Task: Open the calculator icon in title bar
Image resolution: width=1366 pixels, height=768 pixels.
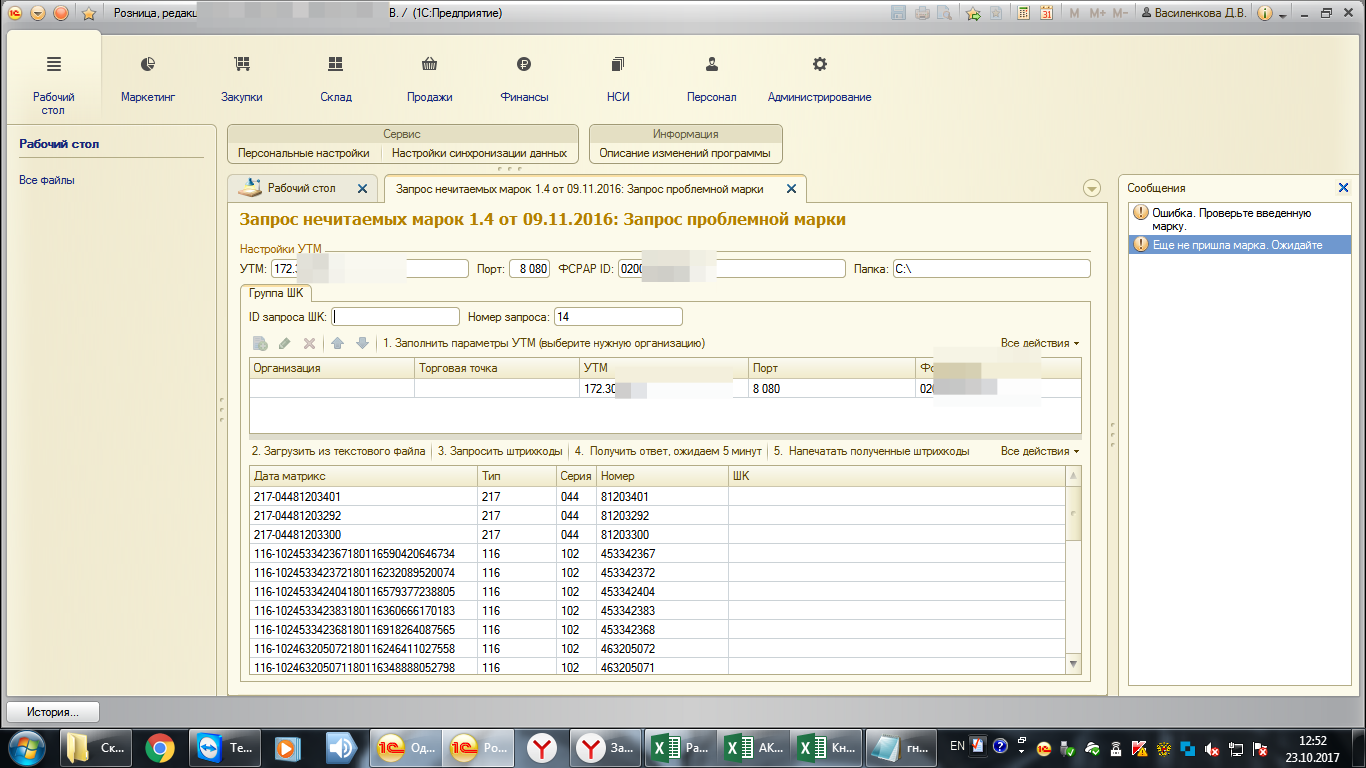Action: (x=1023, y=14)
